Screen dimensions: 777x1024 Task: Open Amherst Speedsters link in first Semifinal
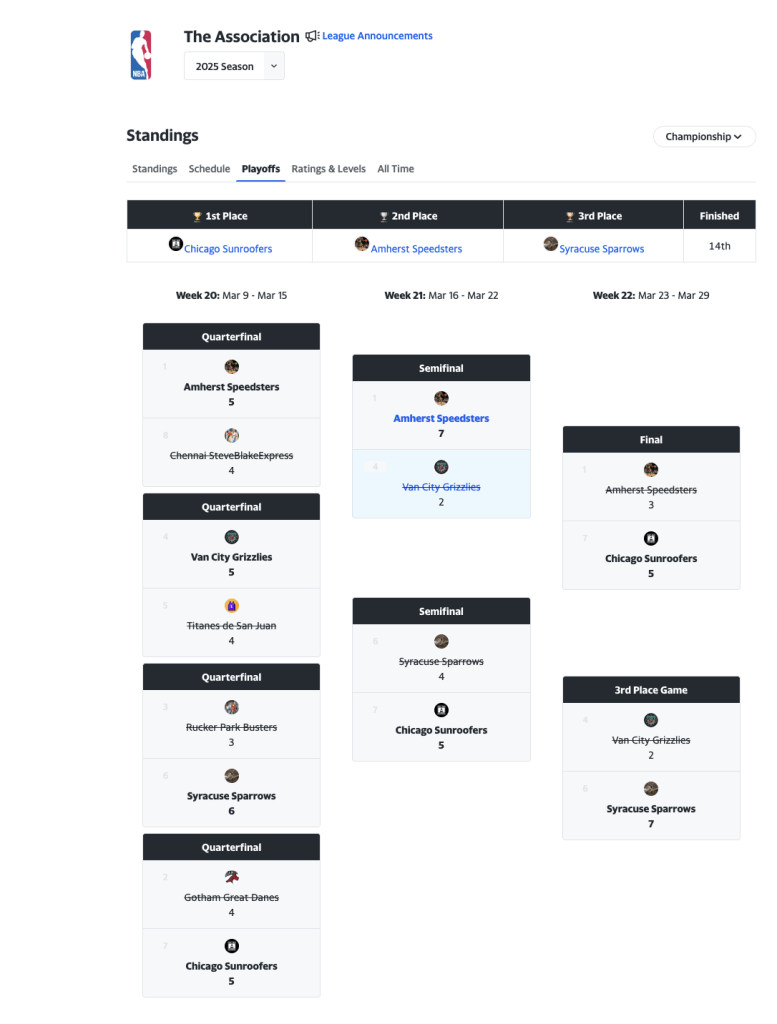pyautogui.click(x=441, y=419)
